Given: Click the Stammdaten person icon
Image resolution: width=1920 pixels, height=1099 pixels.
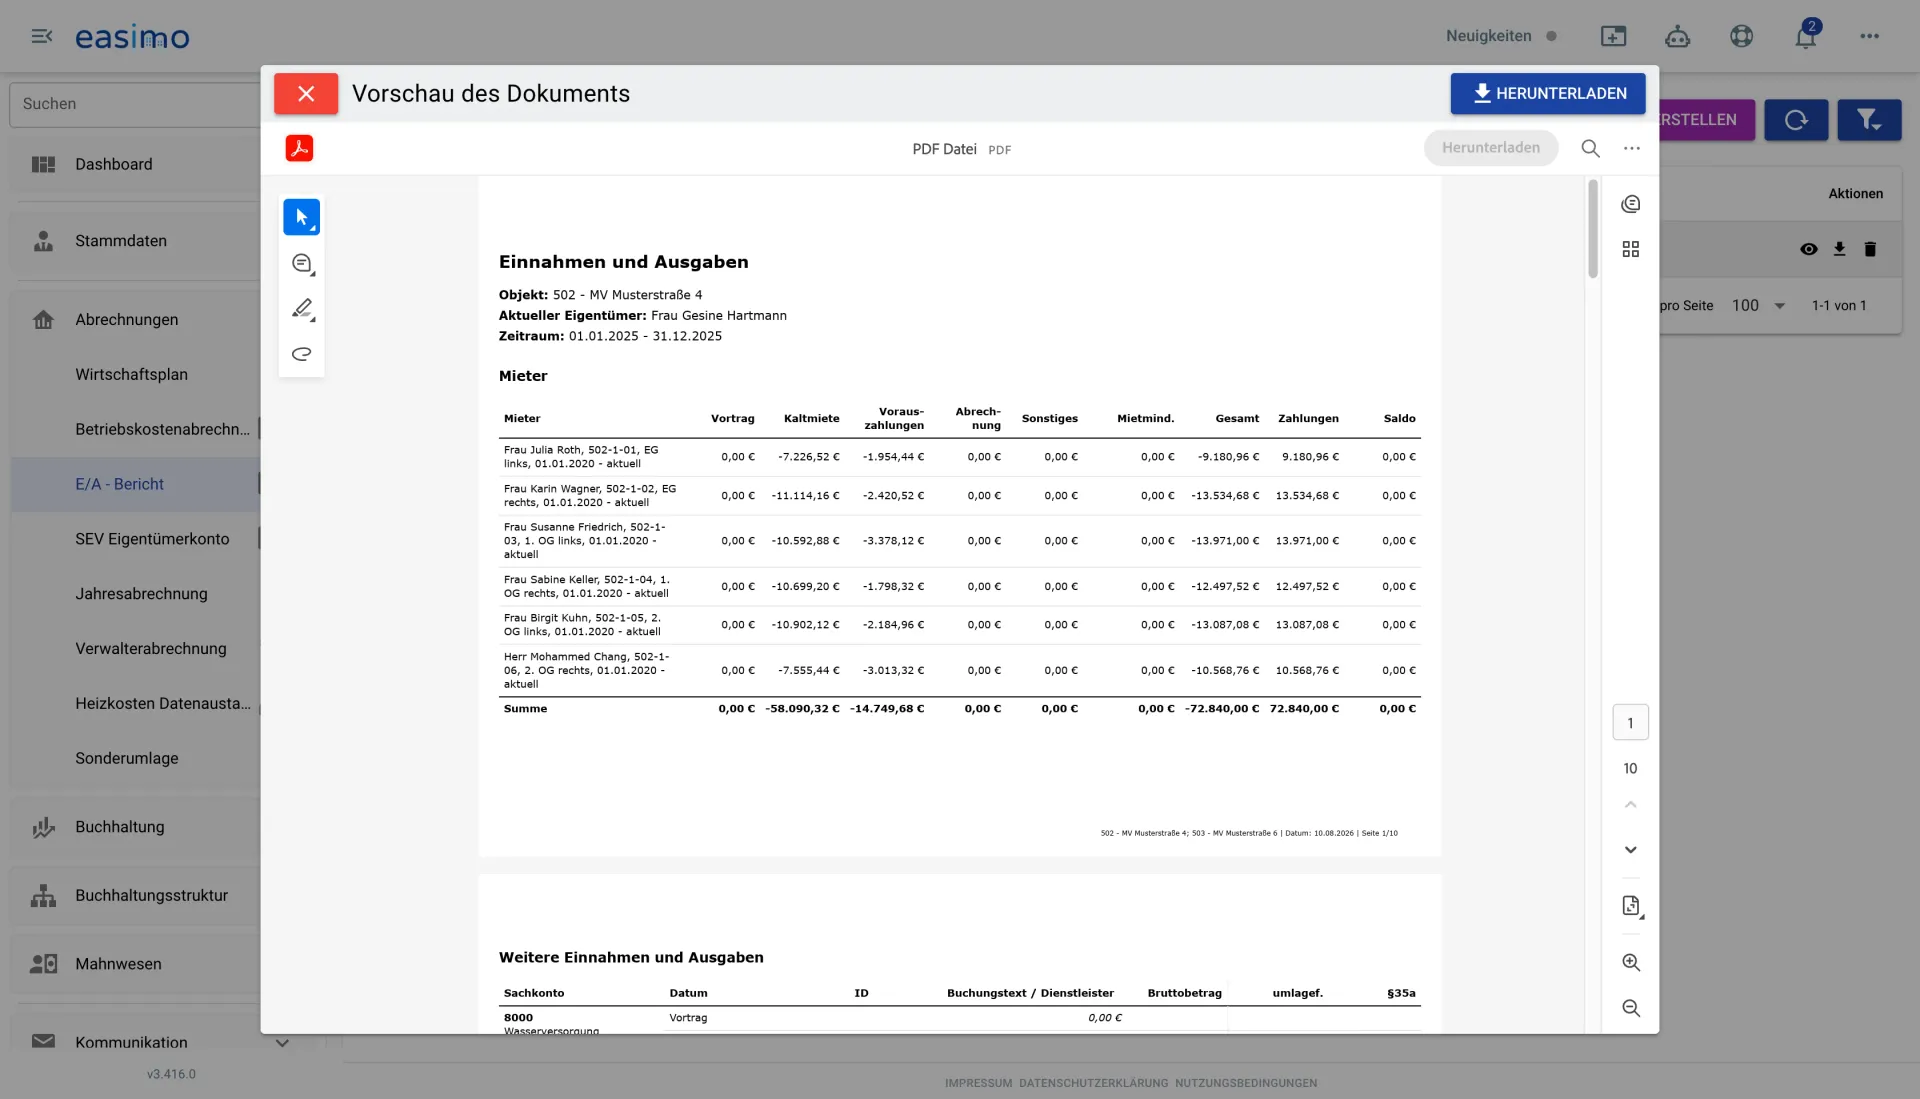Looking at the screenshot, I should [43, 241].
